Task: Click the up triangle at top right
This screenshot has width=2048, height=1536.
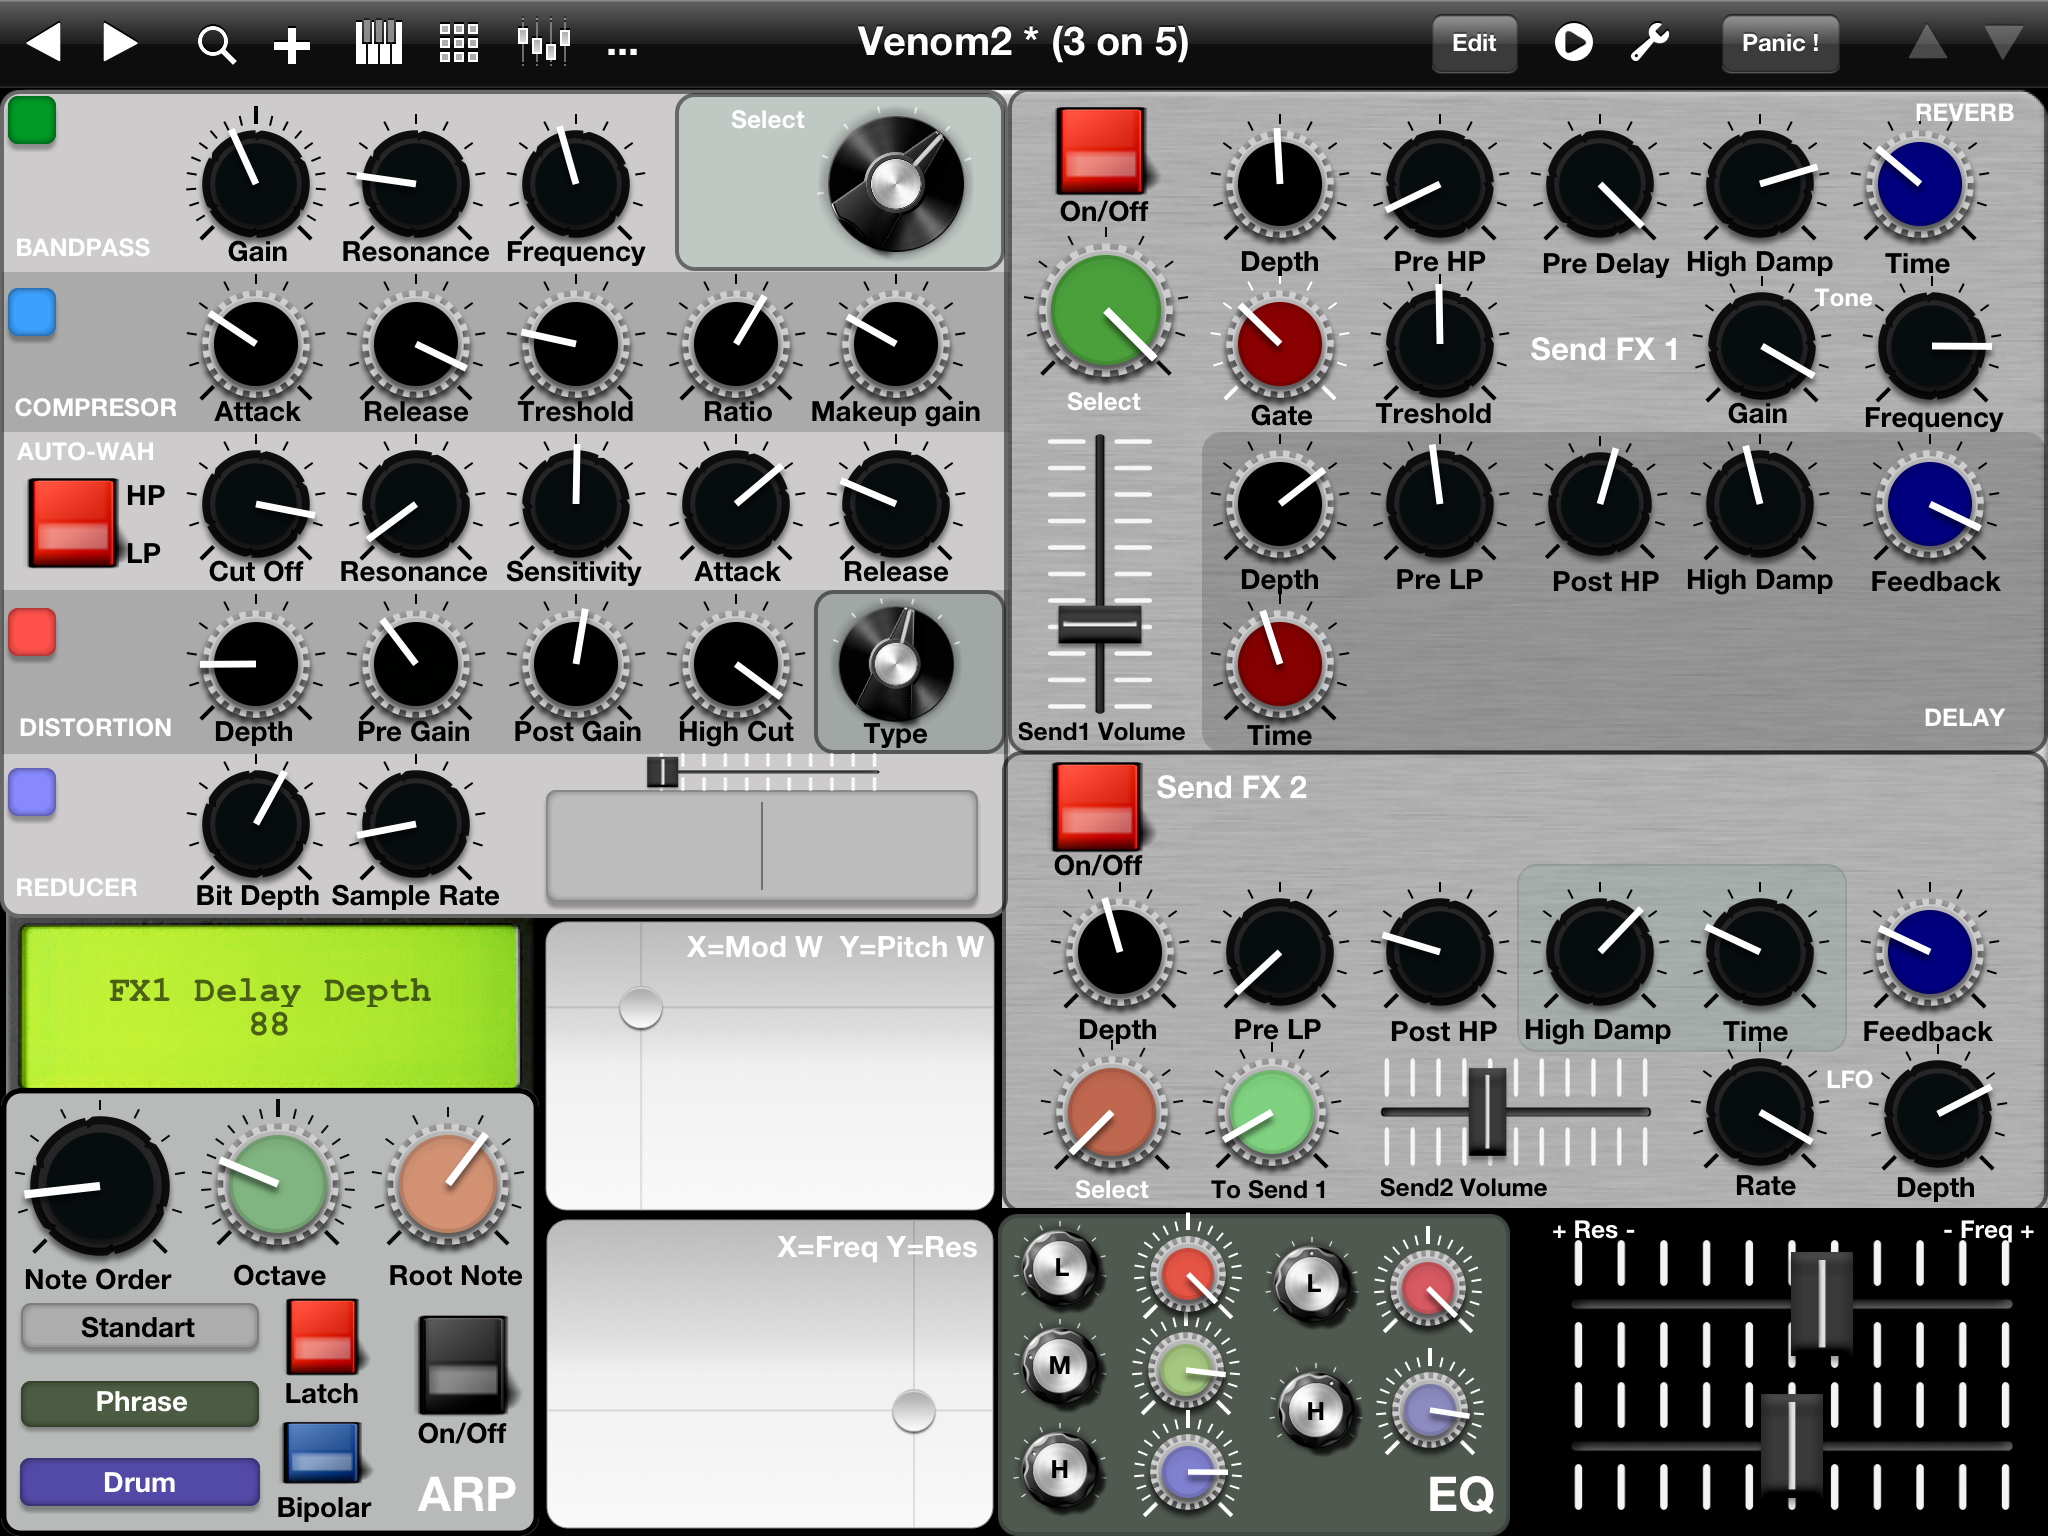Action: pyautogui.click(x=1927, y=43)
